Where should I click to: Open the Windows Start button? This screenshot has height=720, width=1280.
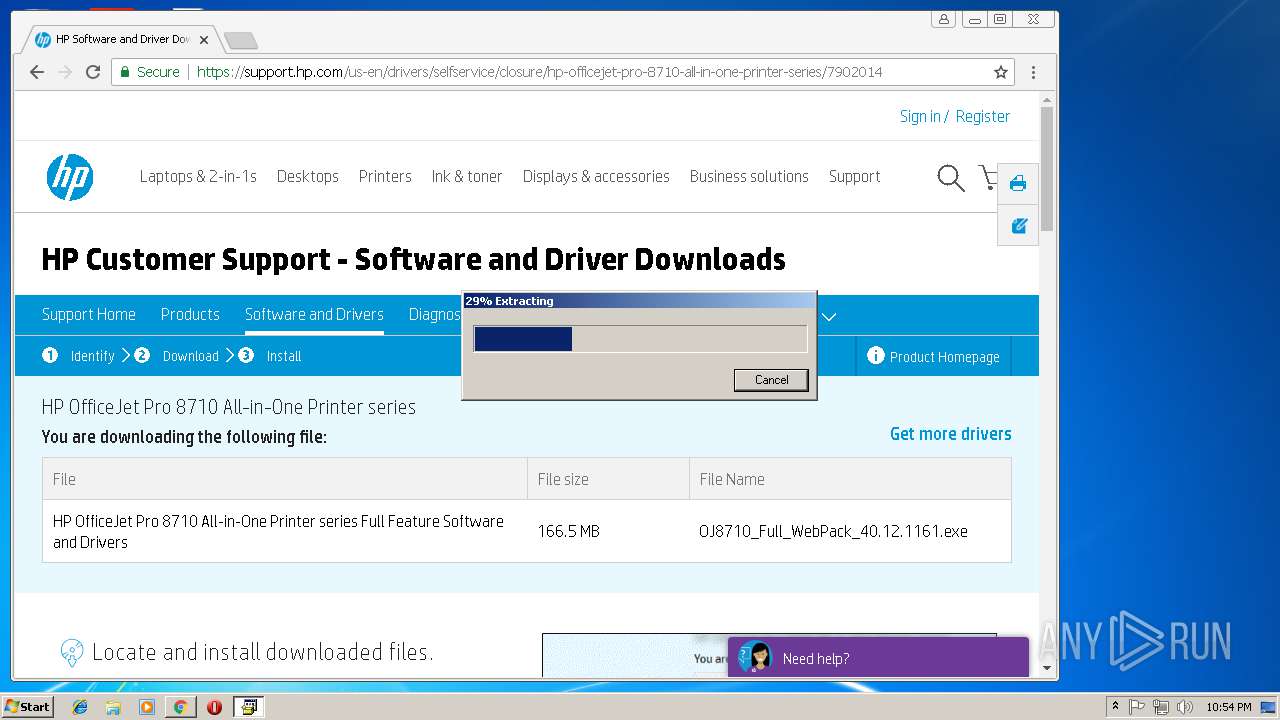27,707
